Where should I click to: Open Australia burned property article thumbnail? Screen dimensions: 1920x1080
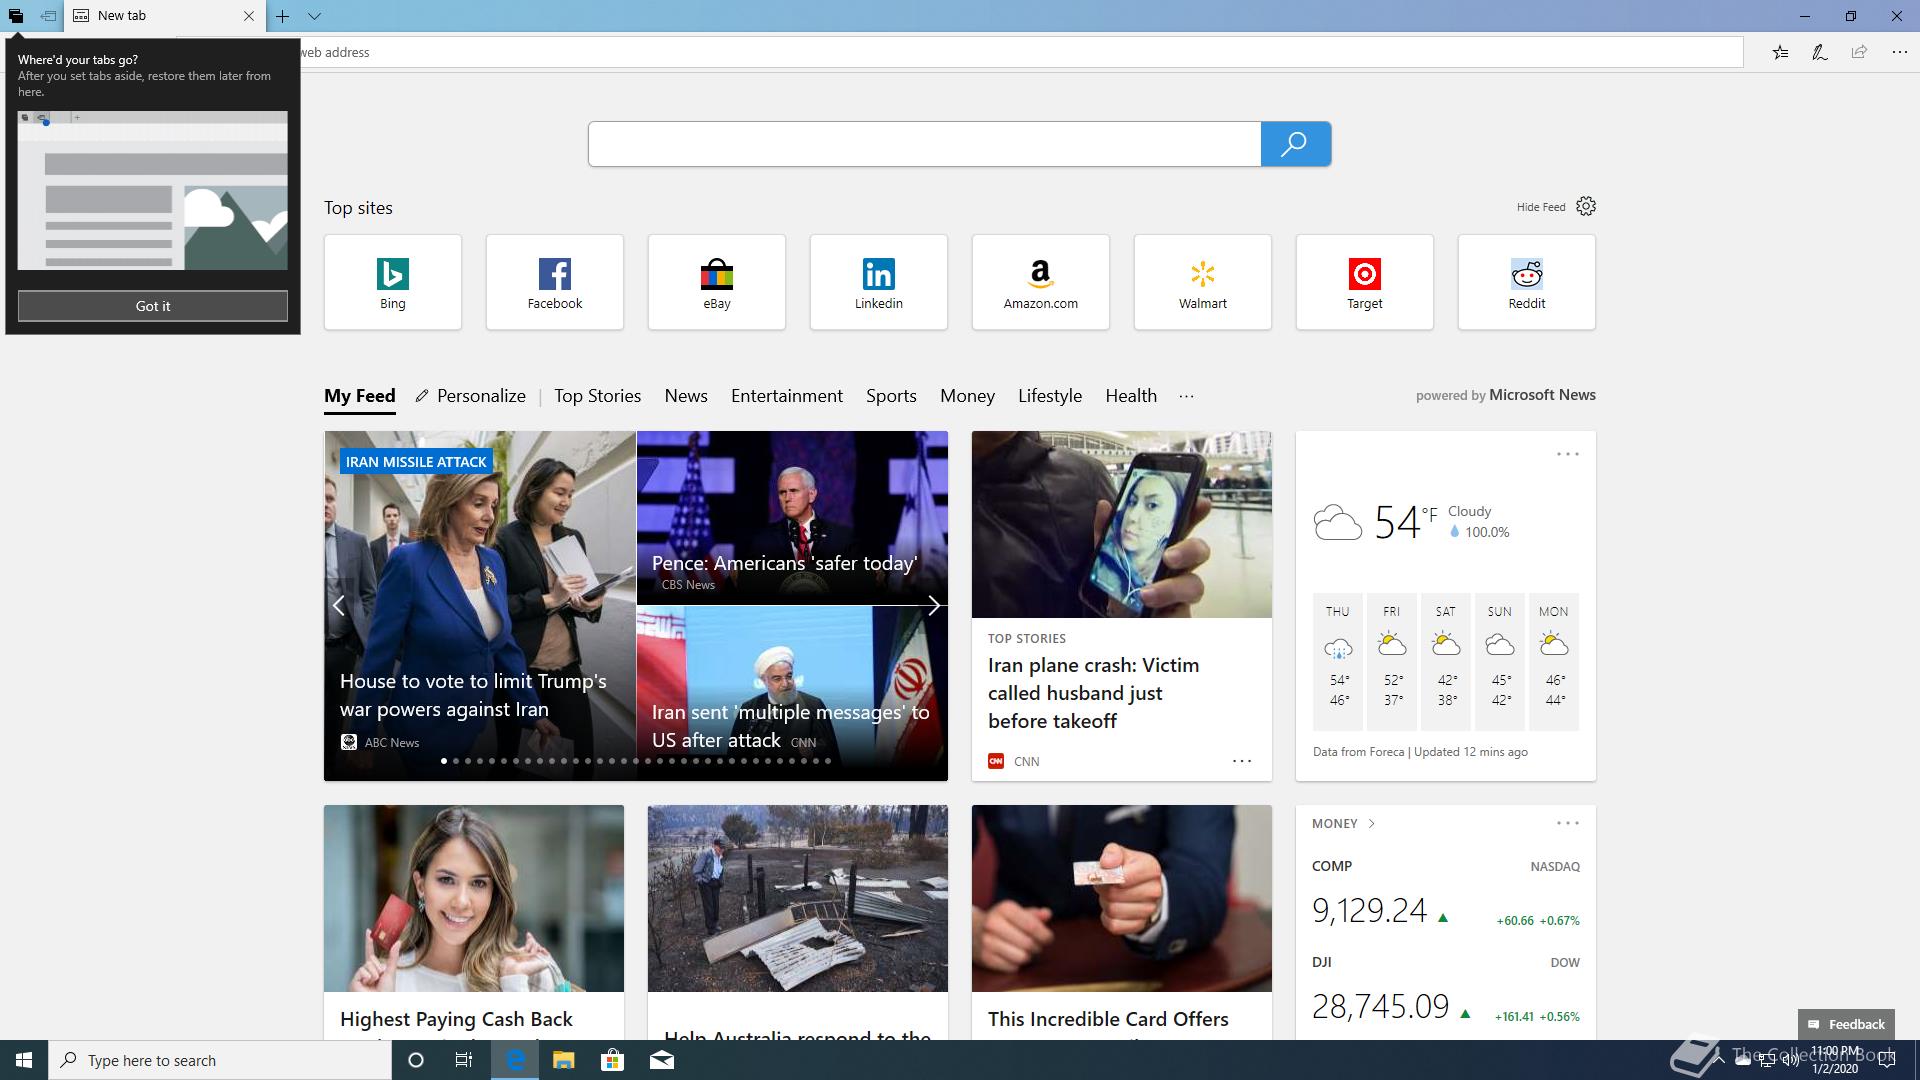click(x=798, y=899)
